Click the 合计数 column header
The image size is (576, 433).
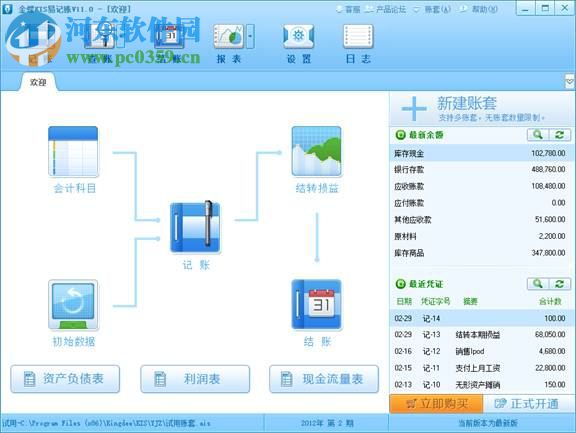coord(550,302)
